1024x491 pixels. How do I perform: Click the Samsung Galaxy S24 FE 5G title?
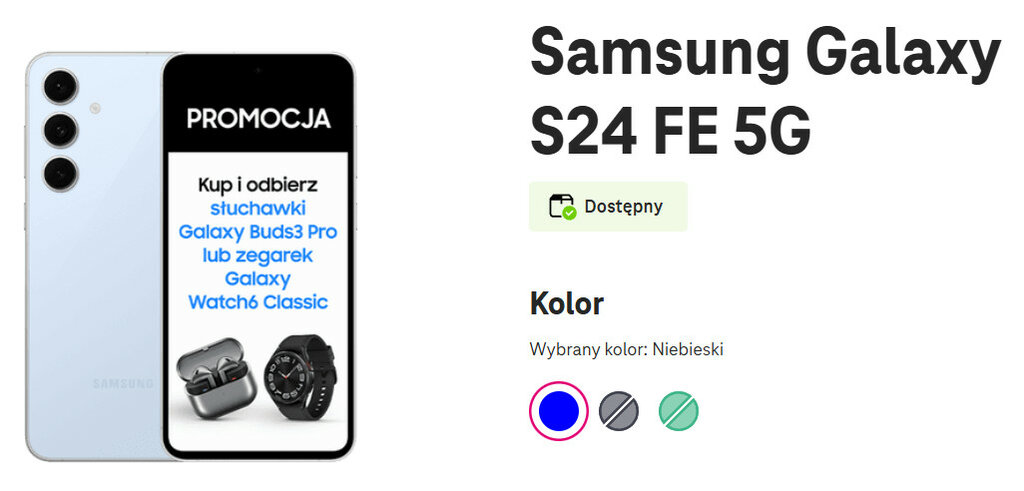click(x=764, y=93)
